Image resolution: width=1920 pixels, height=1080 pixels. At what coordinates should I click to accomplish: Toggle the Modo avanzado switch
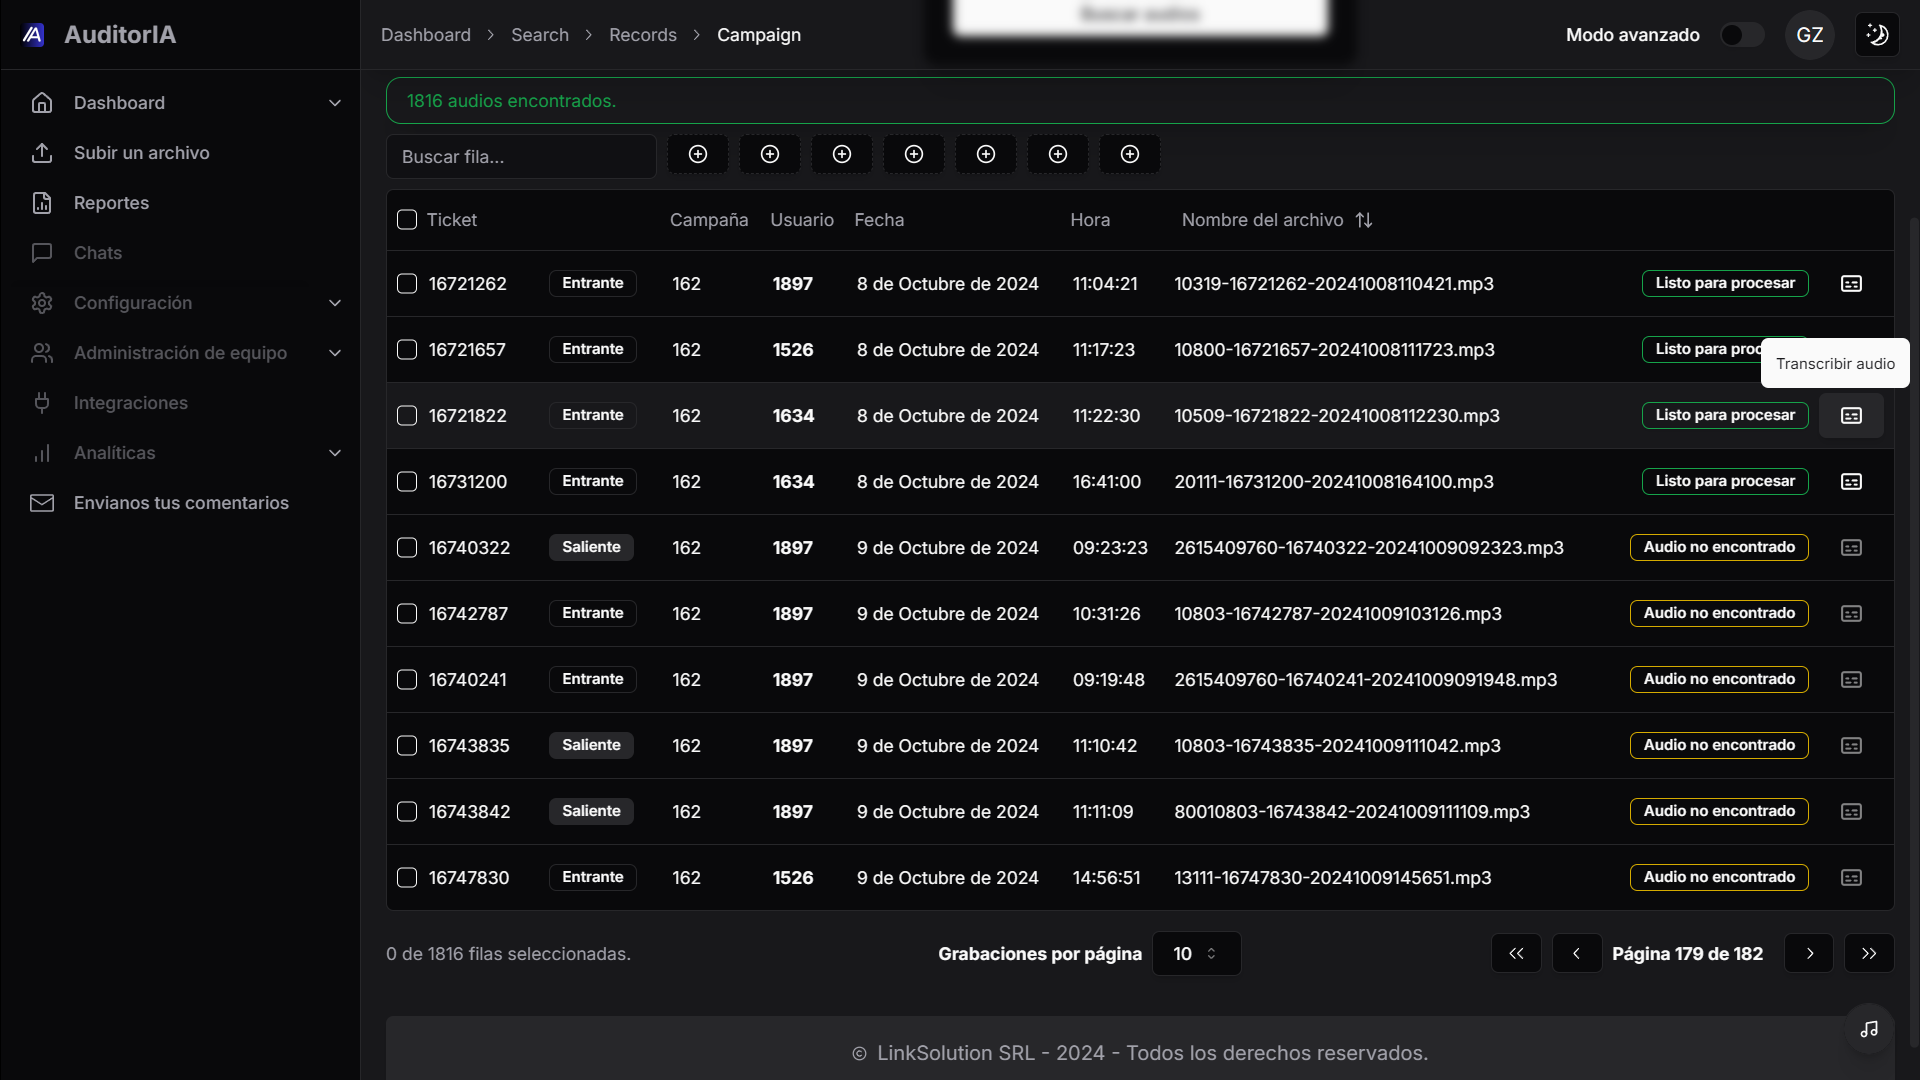[x=1741, y=35]
